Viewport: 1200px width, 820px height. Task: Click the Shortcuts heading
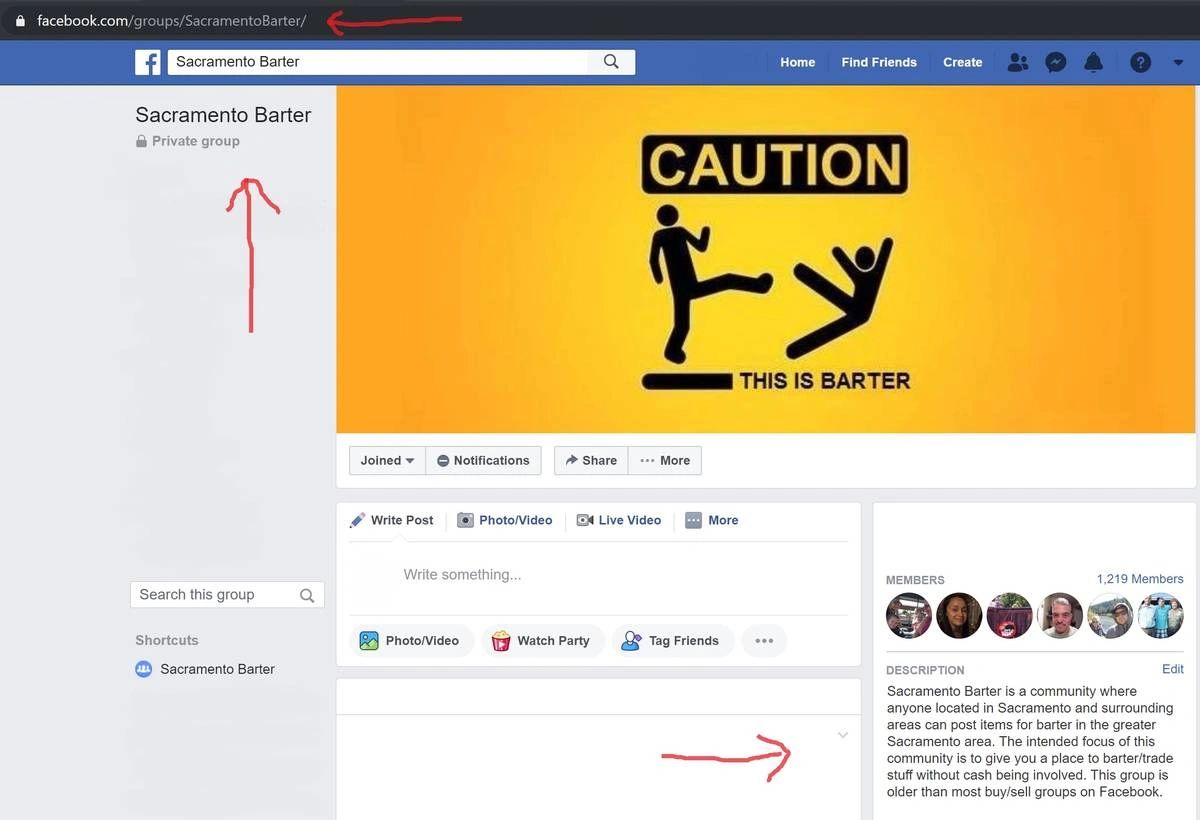pos(167,640)
